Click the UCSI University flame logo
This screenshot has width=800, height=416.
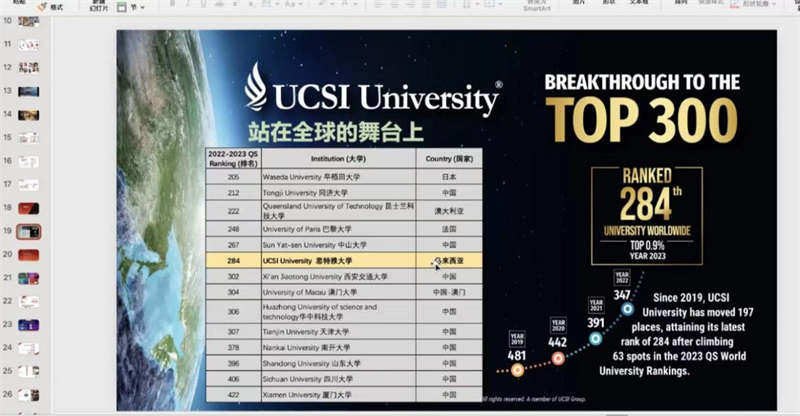click(256, 87)
